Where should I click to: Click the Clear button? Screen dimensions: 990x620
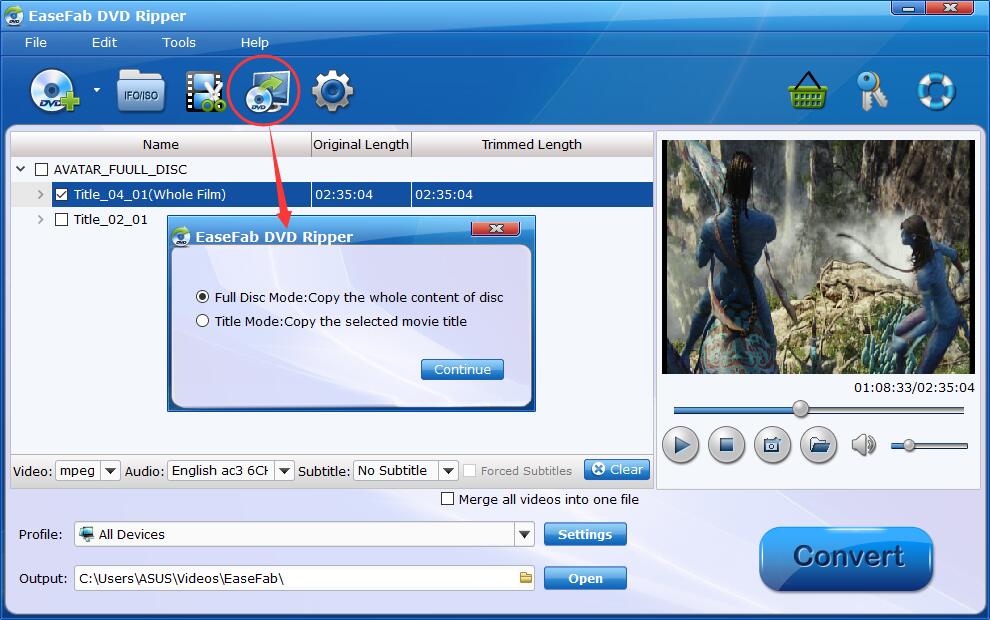click(x=617, y=469)
